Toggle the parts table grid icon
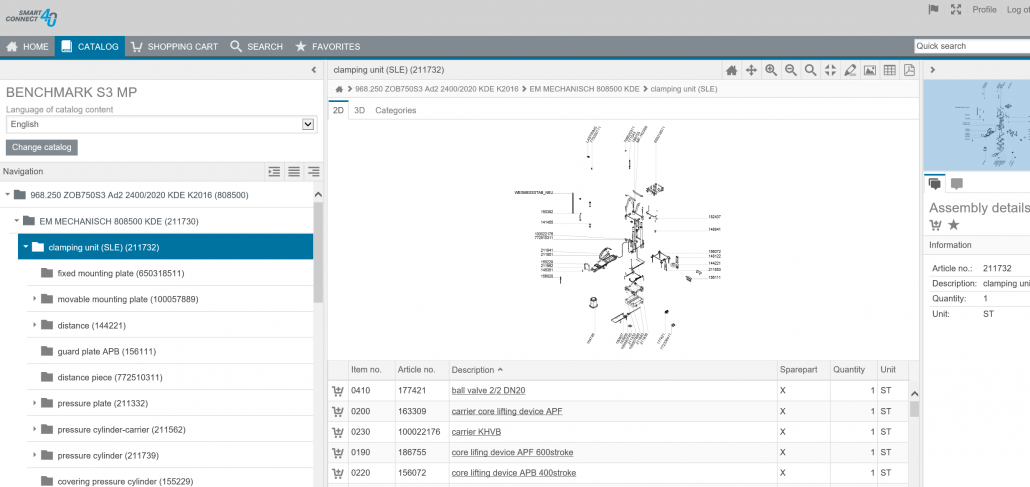1030x487 pixels. [889, 70]
